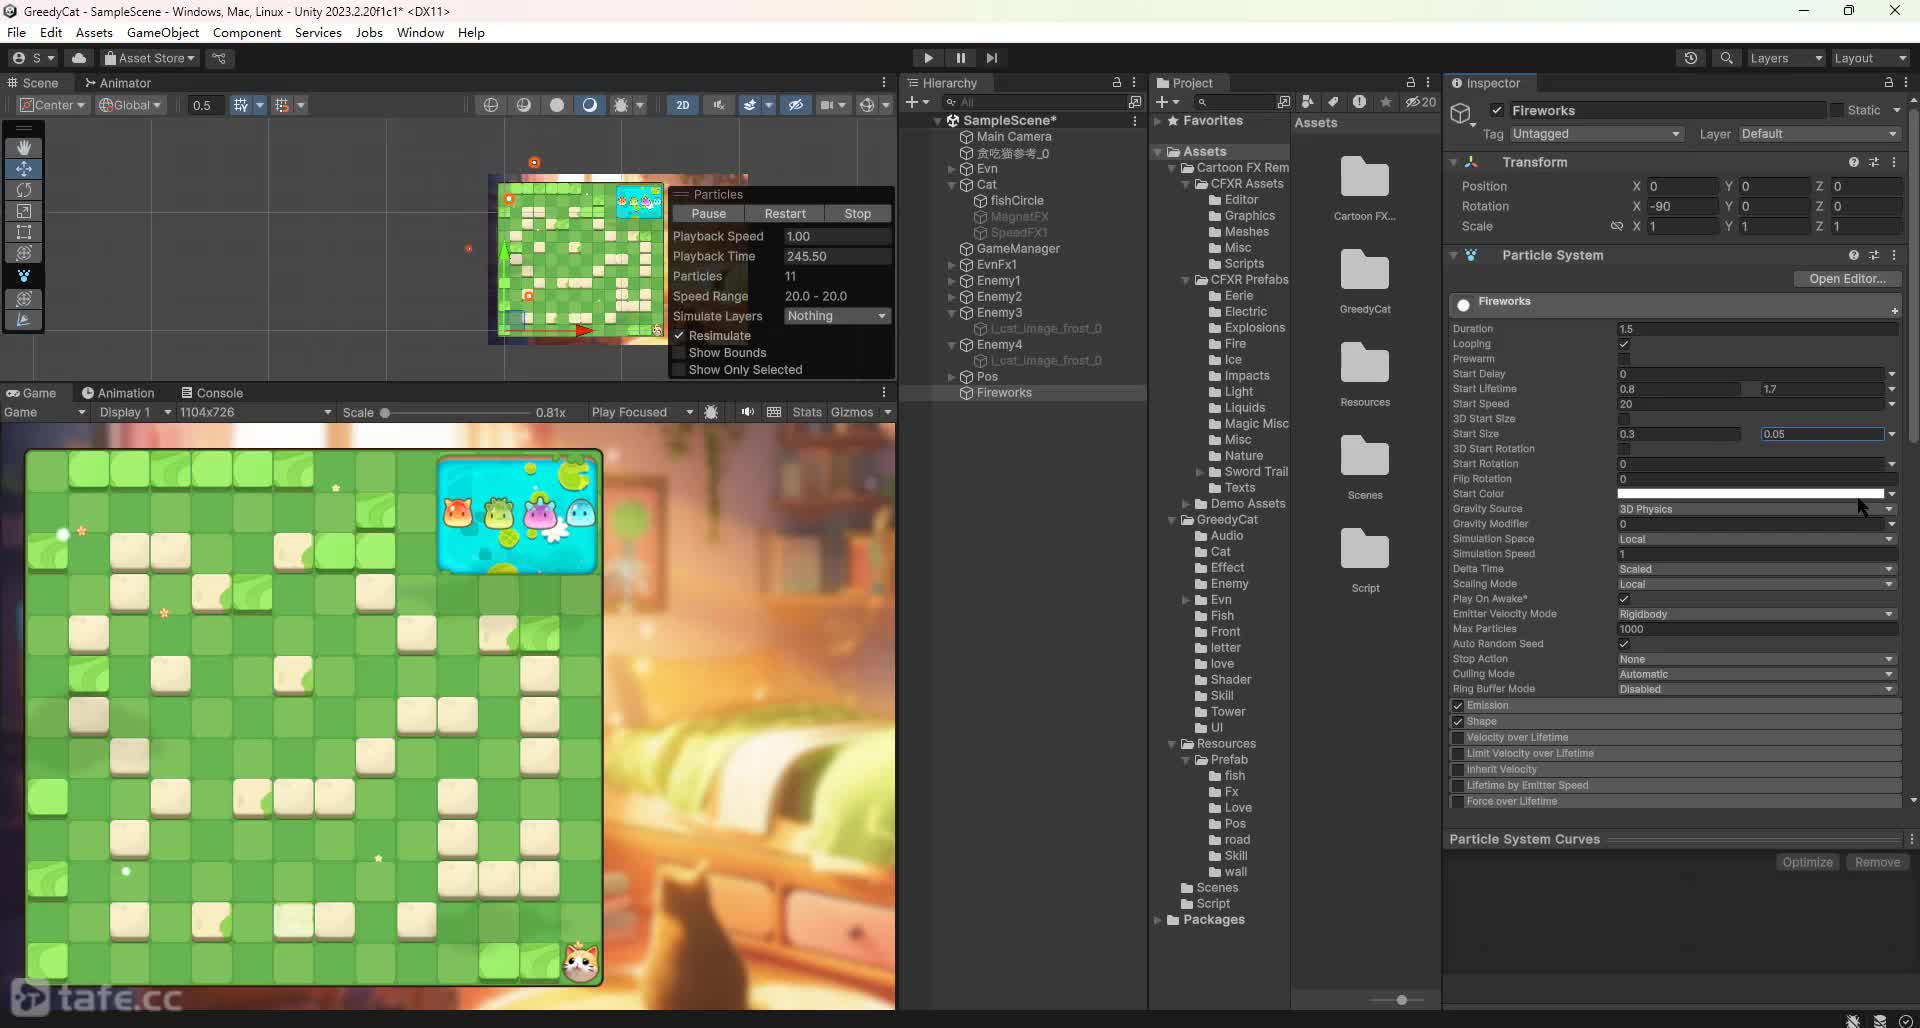Toggle 2D scene view mode

click(682, 105)
